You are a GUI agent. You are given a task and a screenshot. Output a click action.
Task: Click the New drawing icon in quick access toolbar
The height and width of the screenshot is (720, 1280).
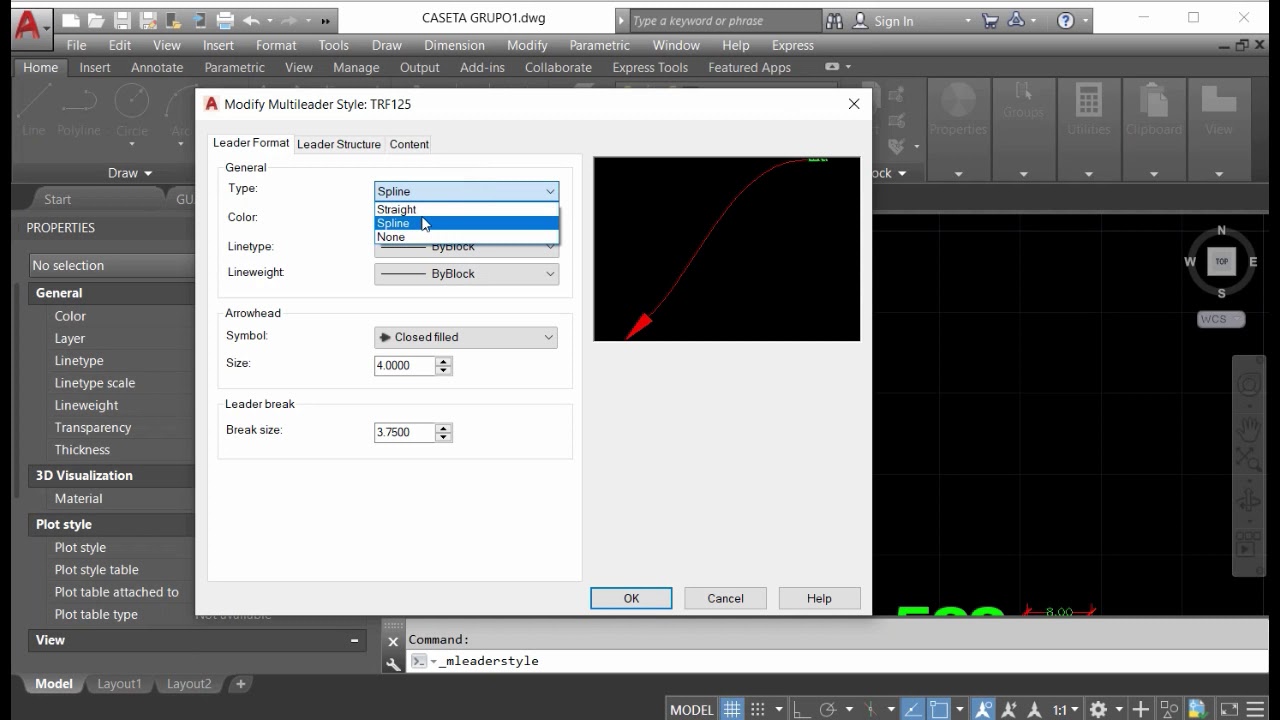(x=70, y=20)
